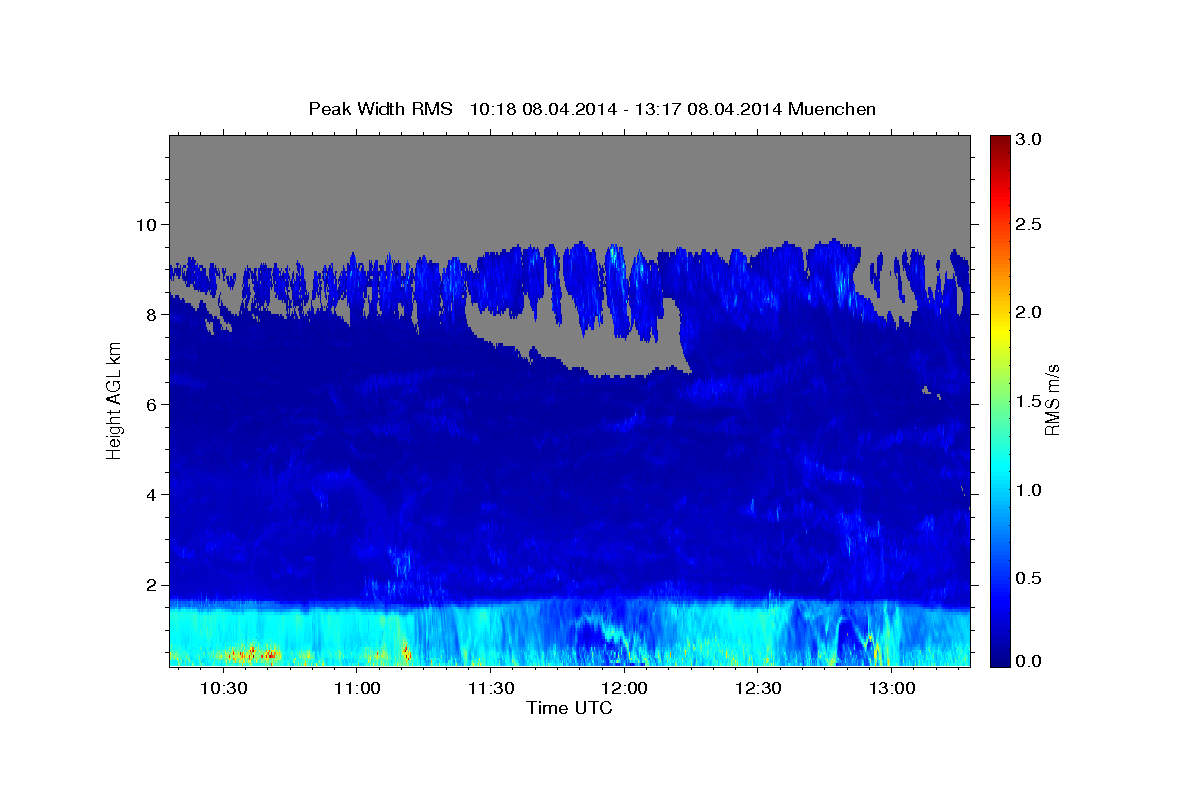Click the 'Height AGL km' axis label
Screen dimensions: 1200x800
[x=114, y=400]
